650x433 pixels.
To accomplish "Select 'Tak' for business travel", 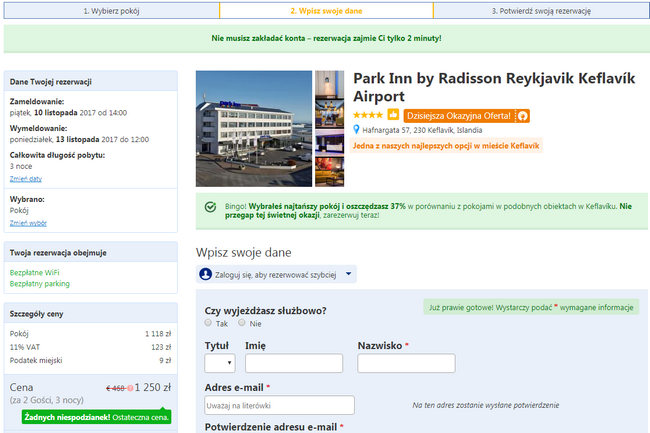I will click(x=209, y=324).
